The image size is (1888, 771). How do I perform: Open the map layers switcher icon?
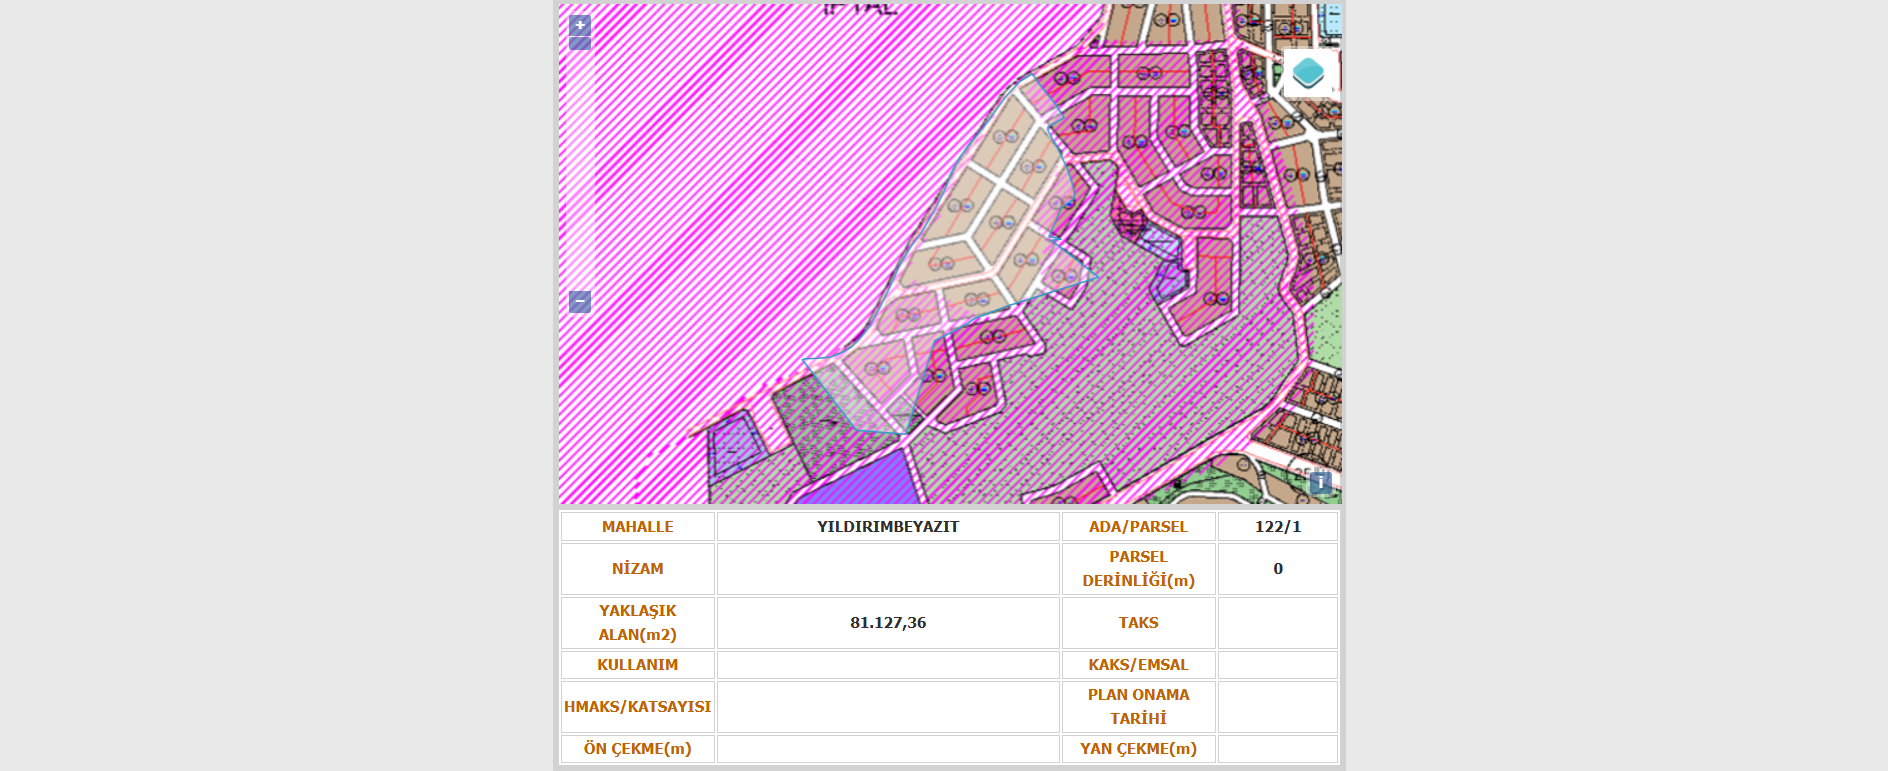point(1308,73)
